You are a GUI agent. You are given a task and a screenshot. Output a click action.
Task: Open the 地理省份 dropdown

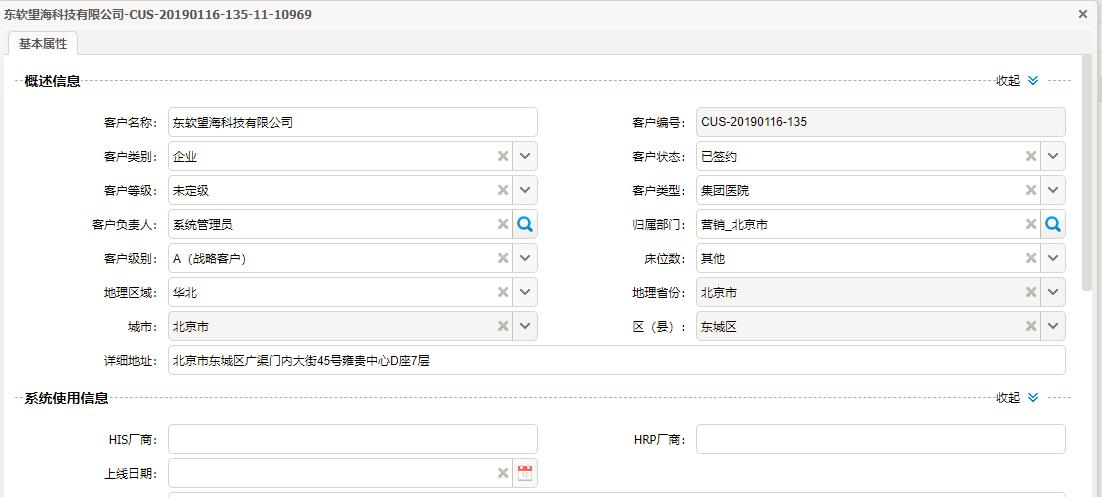click(1053, 292)
